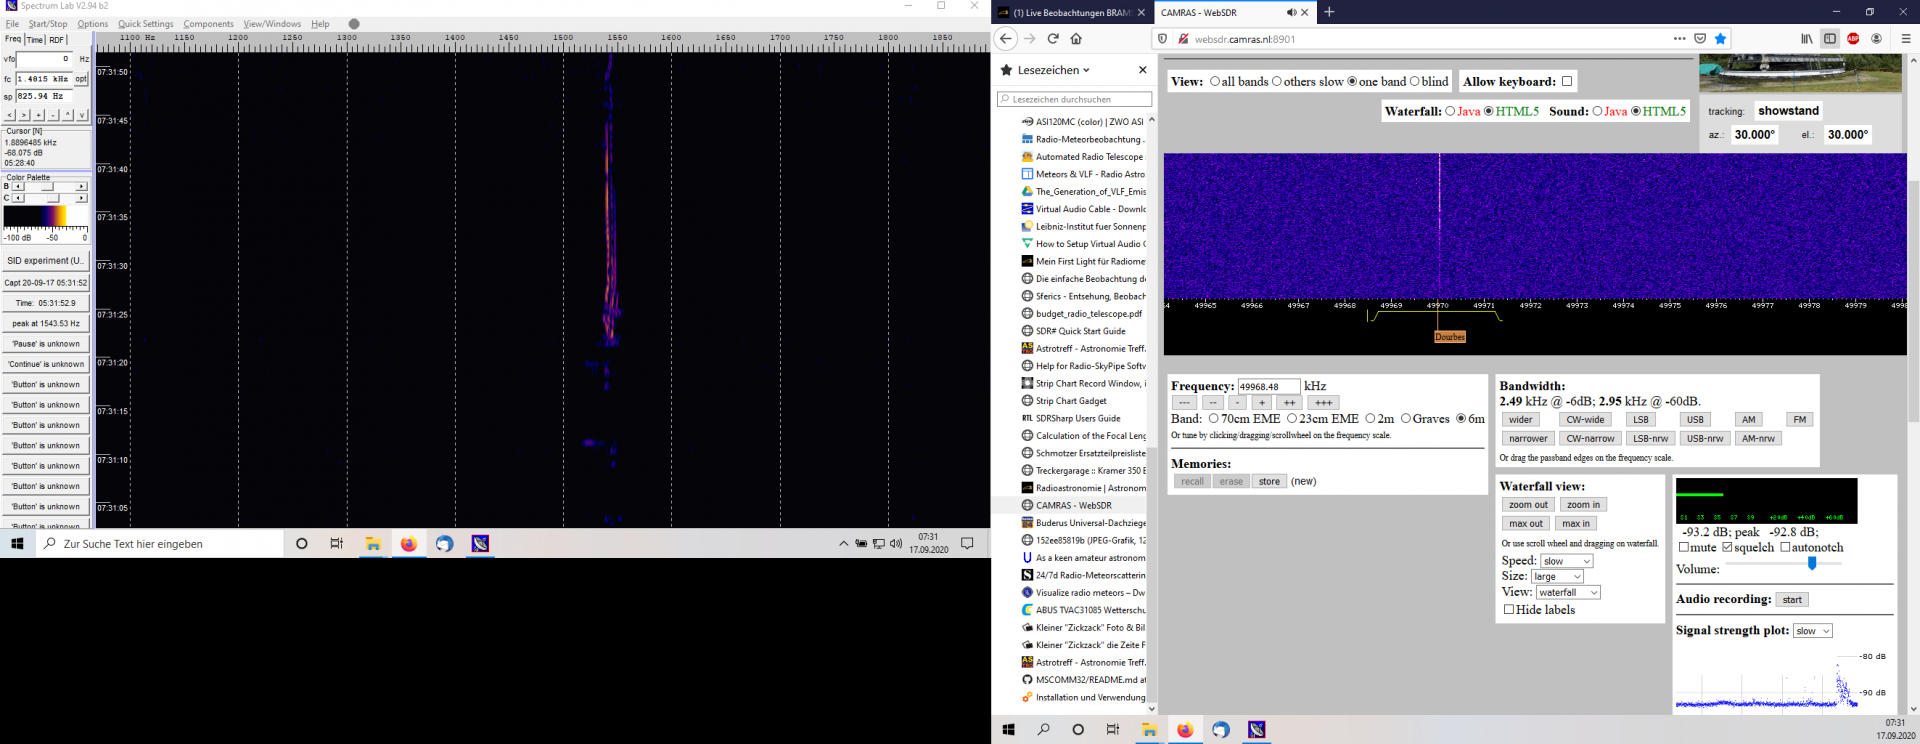Image resolution: width=1920 pixels, height=744 pixels.
Task: Click the '<' frequency shift button
Action: coord(10,115)
